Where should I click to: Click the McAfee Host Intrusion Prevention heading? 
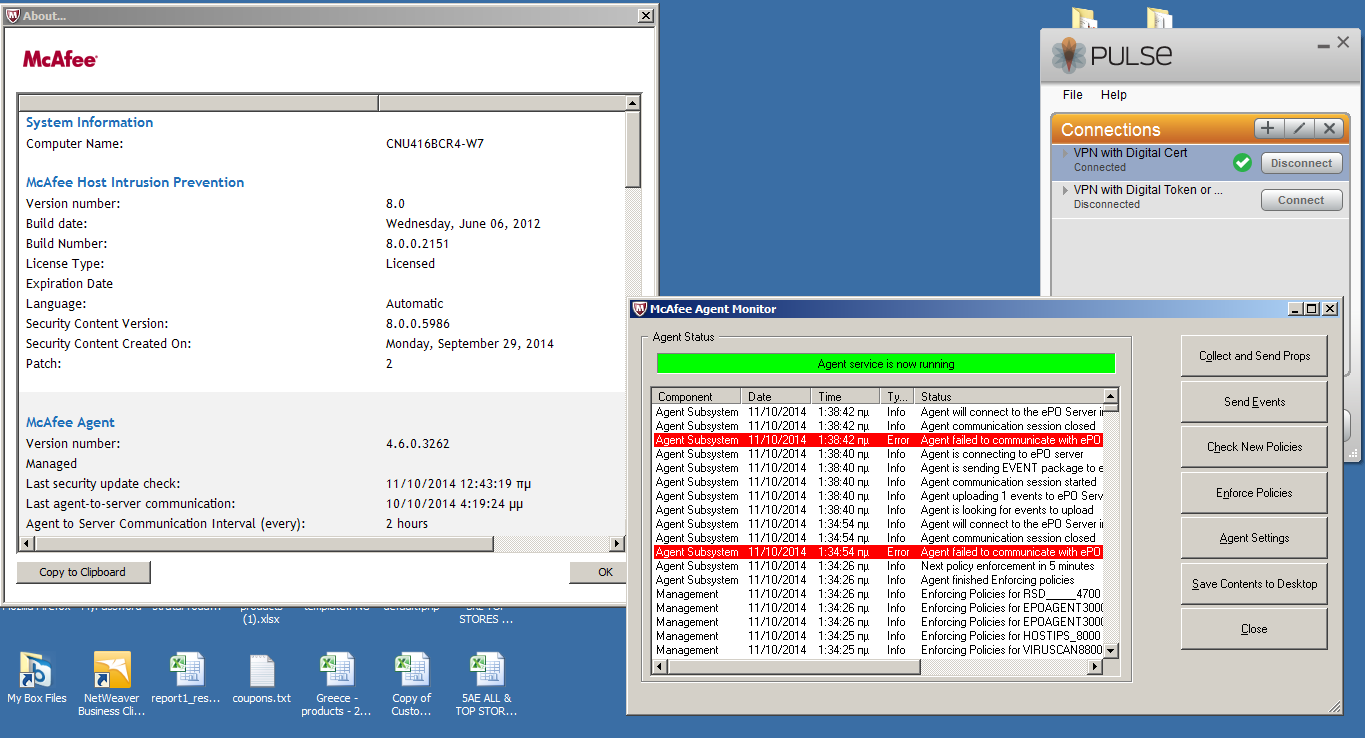[135, 182]
